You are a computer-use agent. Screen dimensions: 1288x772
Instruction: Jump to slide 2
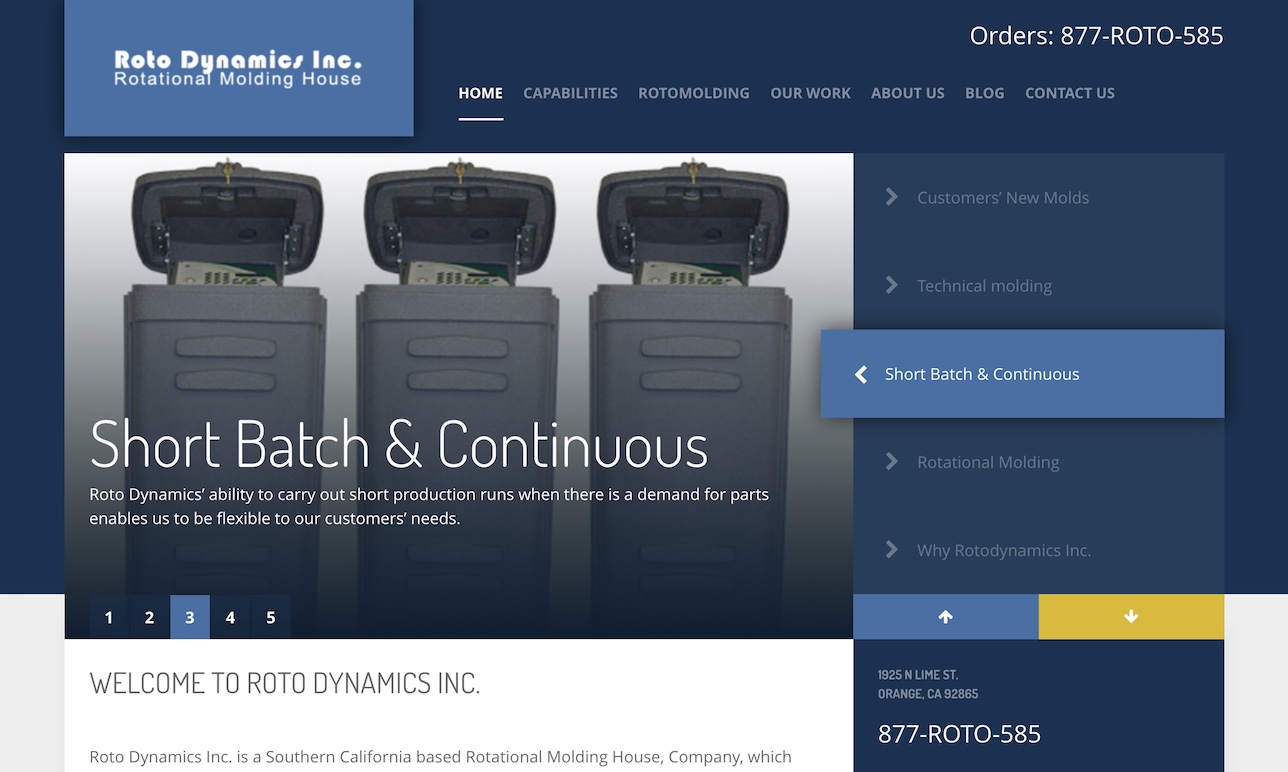(149, 617)
